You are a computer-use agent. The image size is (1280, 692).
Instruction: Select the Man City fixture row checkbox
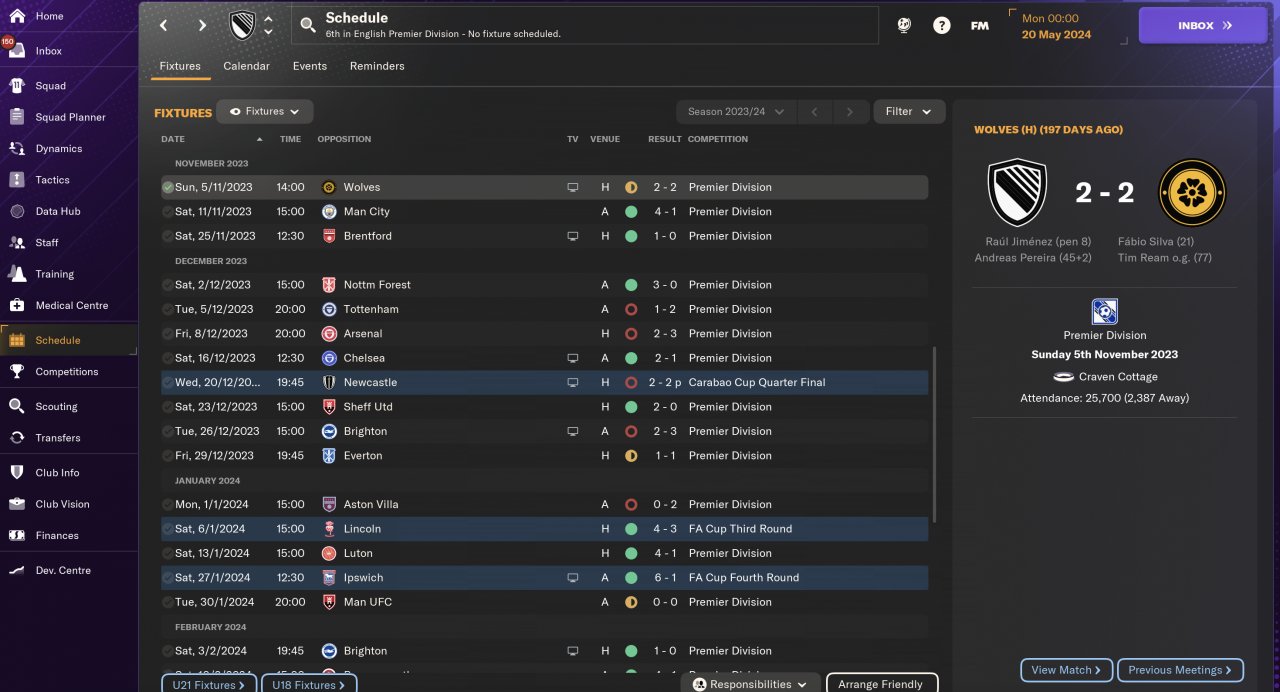tap(167, 212)
